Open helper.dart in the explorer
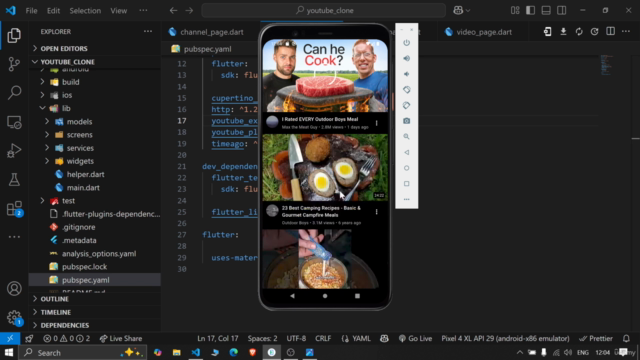The width and height of the screenshot is (640, 360). tap(85, 174)
